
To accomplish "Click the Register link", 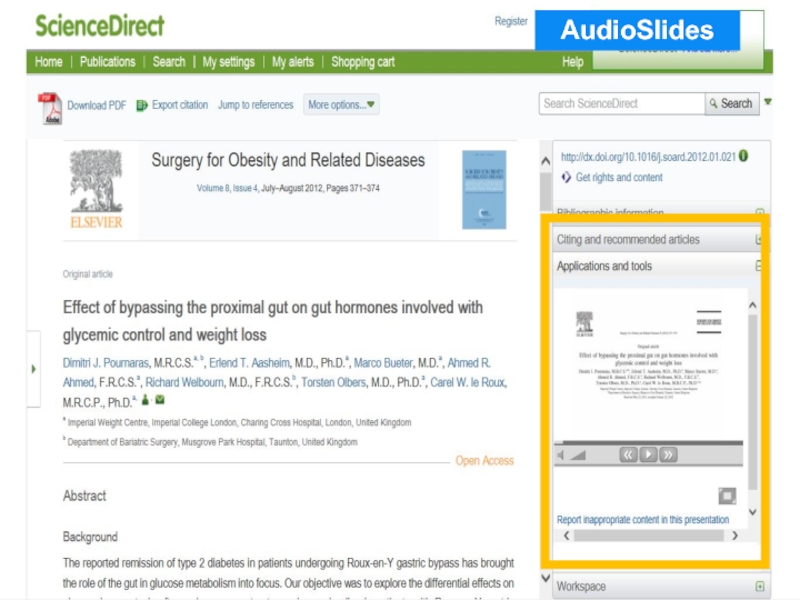I will pyautogui.click(x=511, y=21).
